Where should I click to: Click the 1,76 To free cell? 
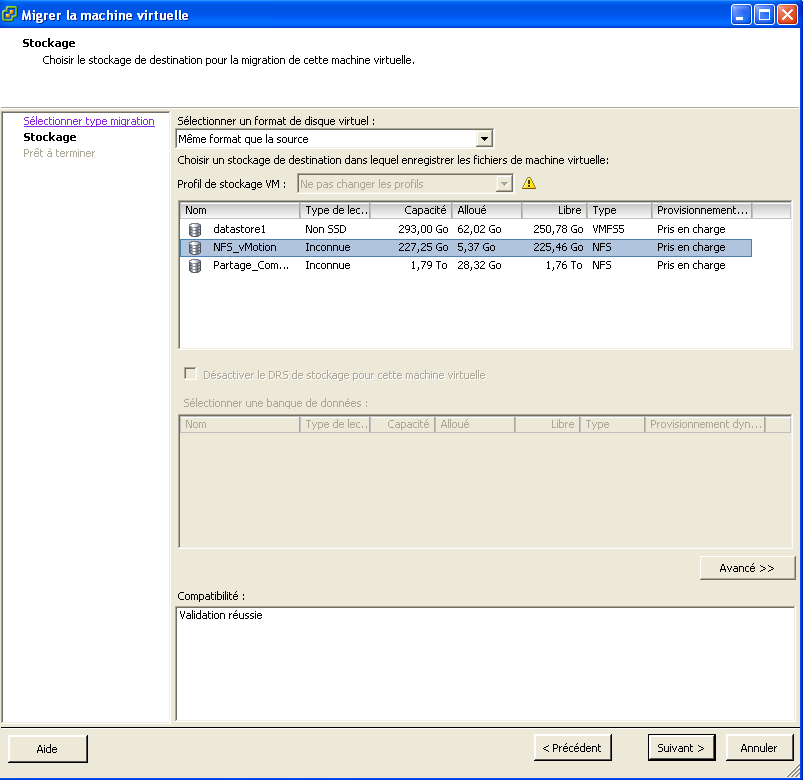click(564, 265)
